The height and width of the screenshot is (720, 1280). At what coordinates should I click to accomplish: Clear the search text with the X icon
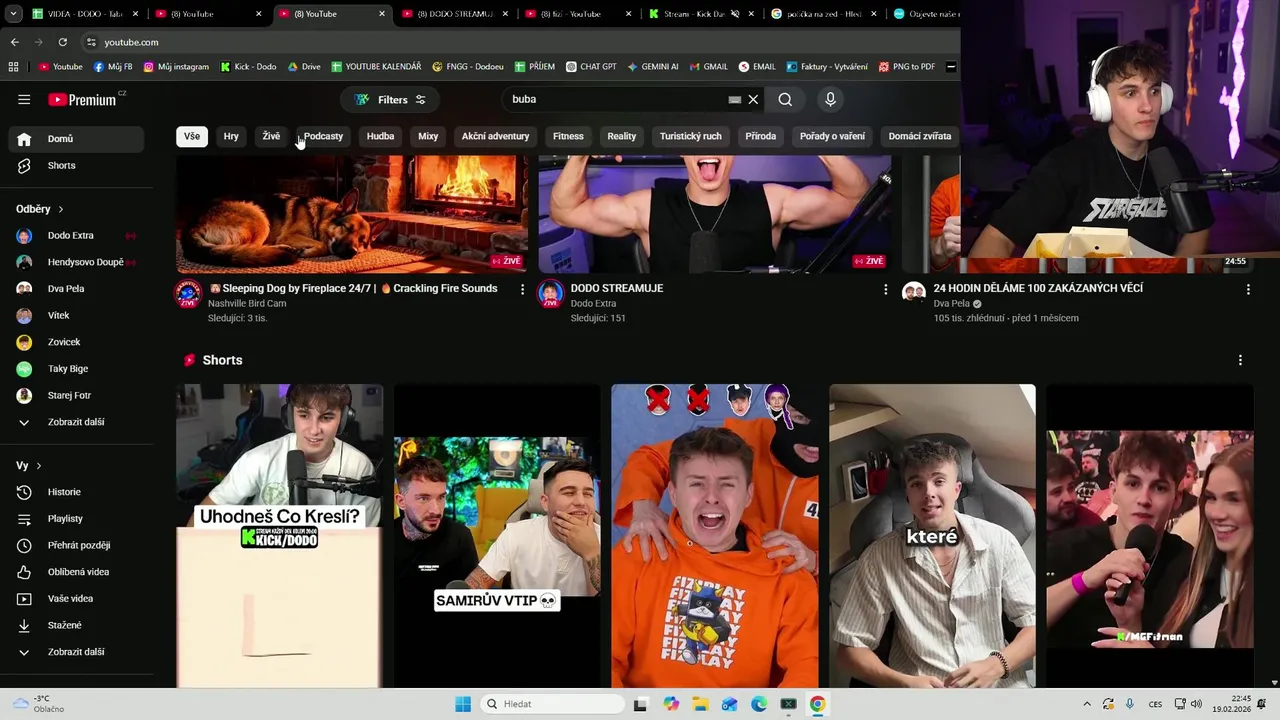(x=753, y=99)
